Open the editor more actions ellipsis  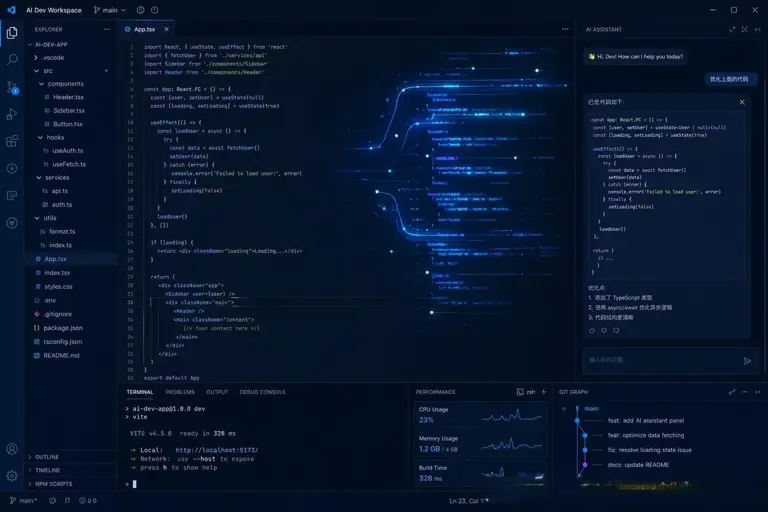click(x=565, y=29)
